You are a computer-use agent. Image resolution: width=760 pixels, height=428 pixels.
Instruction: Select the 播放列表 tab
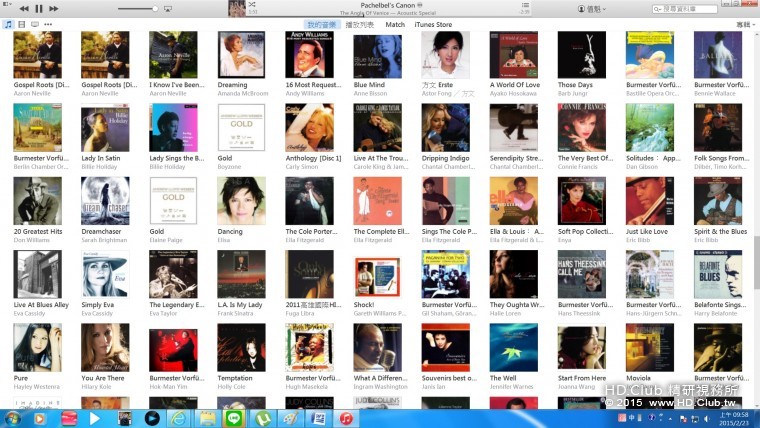(x=360, y=24)
